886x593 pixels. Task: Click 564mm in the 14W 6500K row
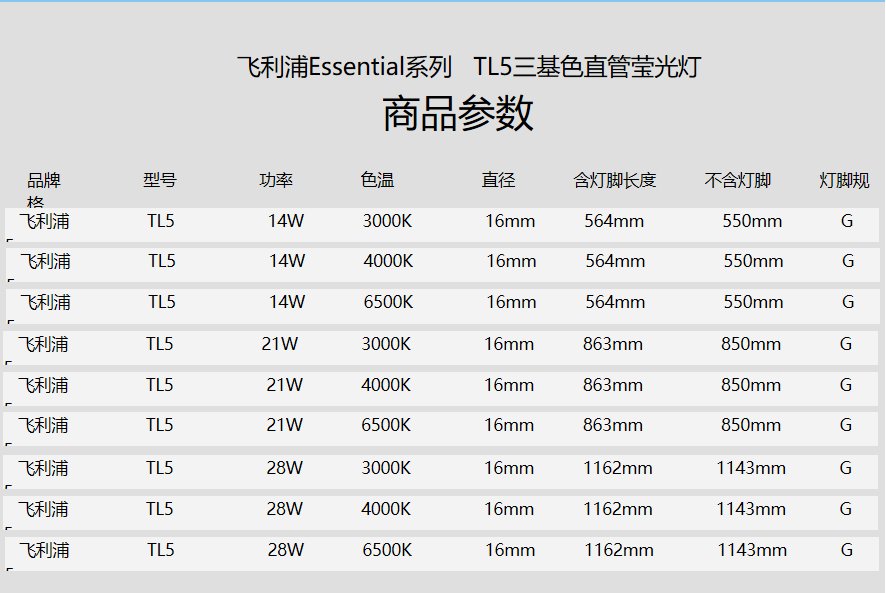(x=615, y=302)
